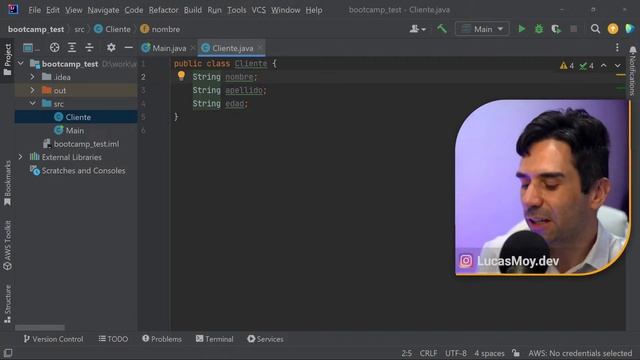Collapse all in Project tree
Image resolution: width=640 pixels, height=360 pixels.
[89, 48]
